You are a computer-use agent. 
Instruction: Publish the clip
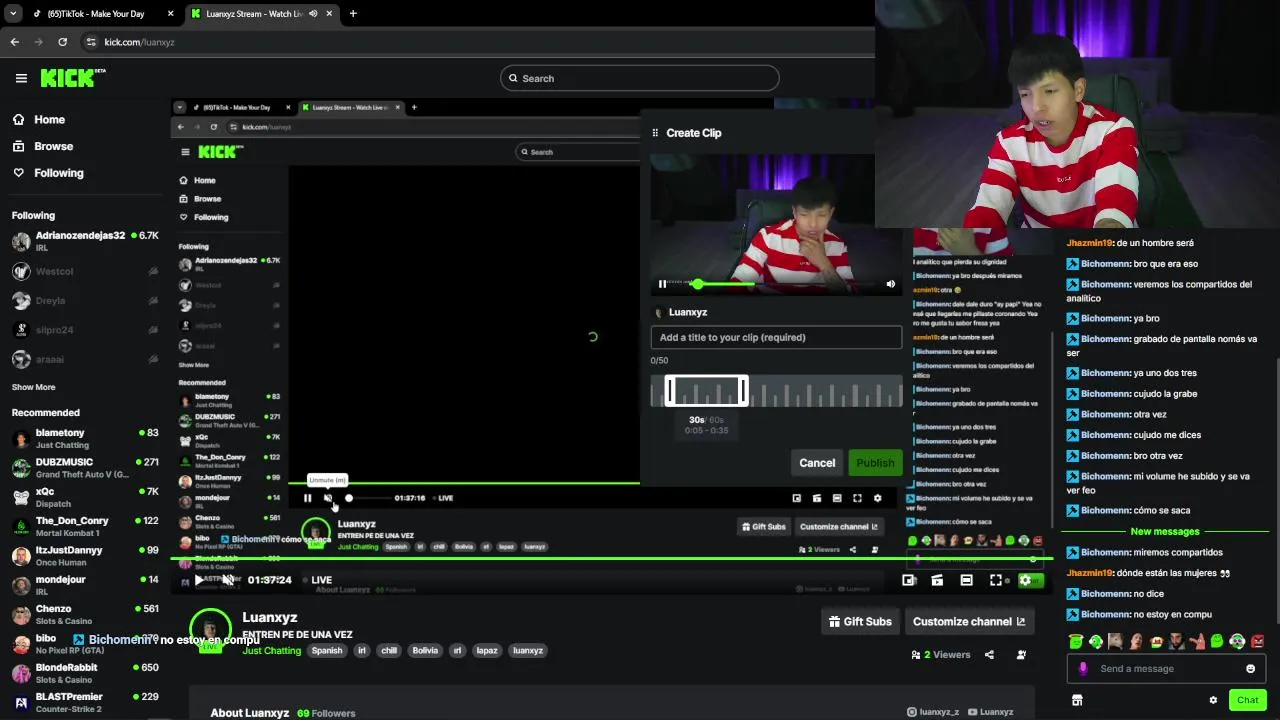click(x=875, y=463)
